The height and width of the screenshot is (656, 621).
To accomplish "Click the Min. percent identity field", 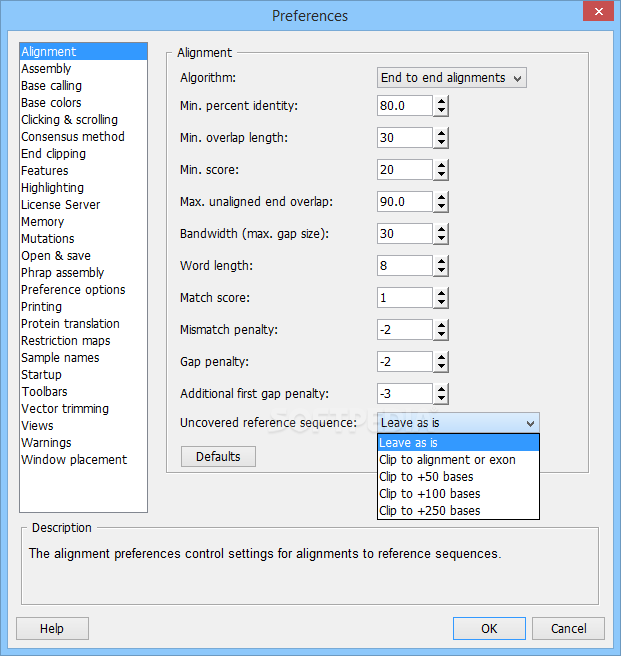I will 405,106.
